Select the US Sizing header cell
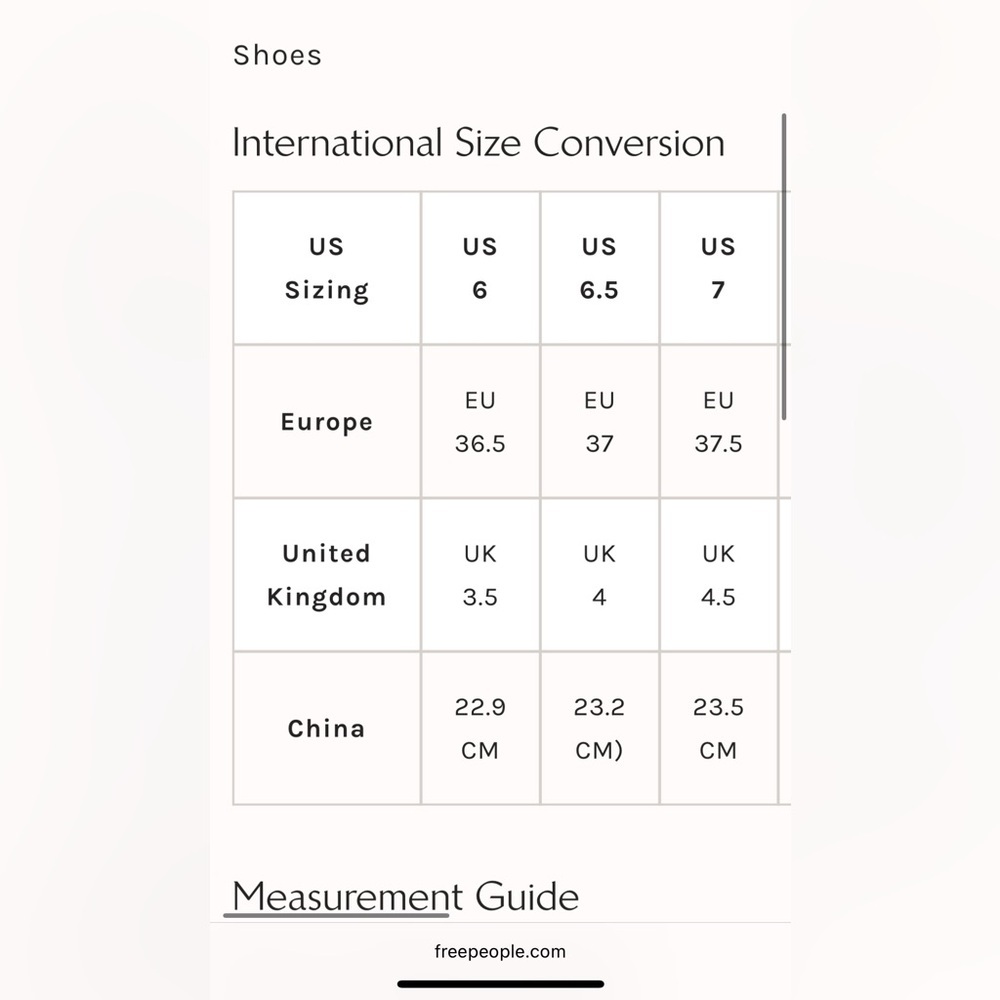The image size is (1000, 1000). tap(327, 268)
